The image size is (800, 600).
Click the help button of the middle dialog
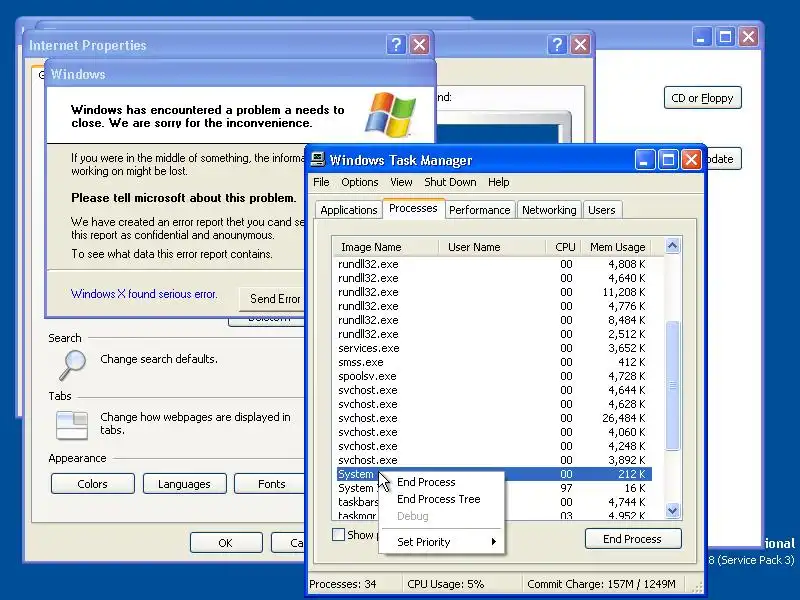pyautogui.click(x=557, y=45)
